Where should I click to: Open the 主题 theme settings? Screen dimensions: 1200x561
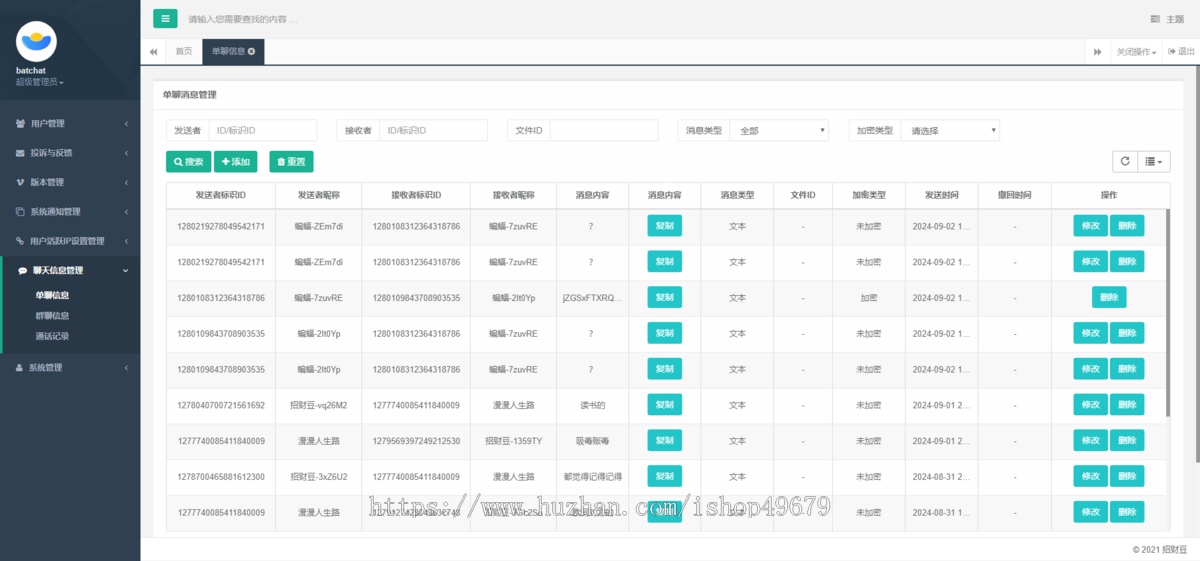tap(1167, 19)
